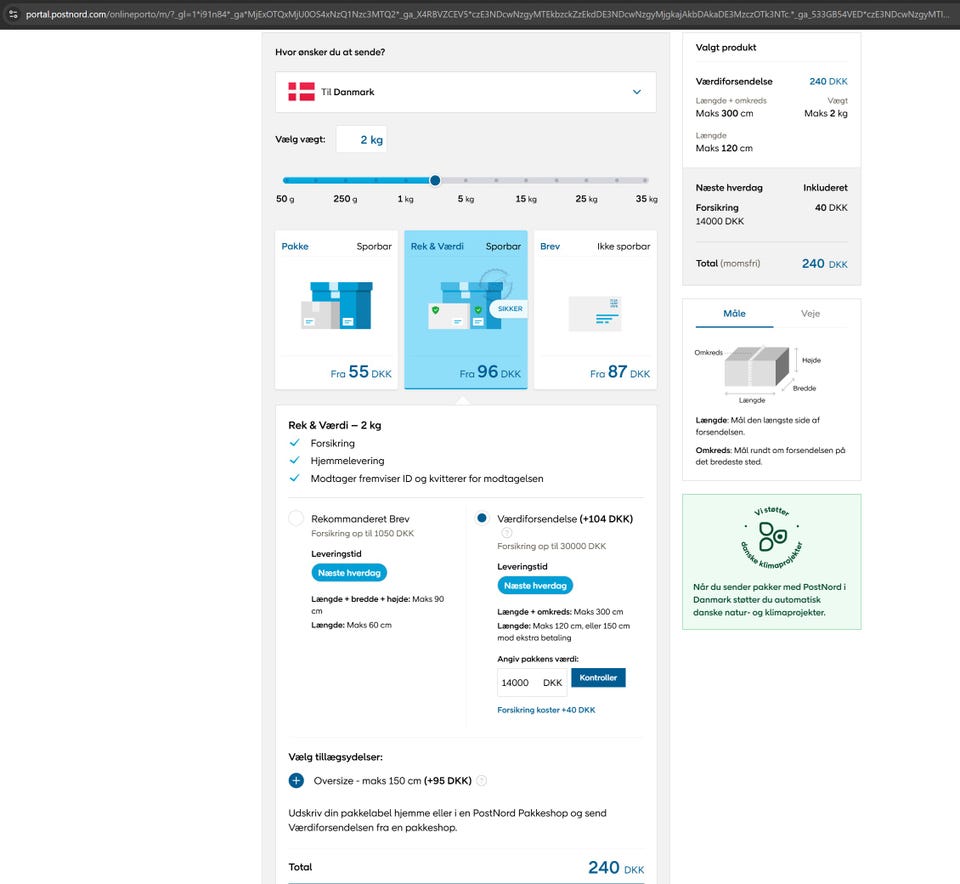This screenshot has width=960, height=884.
Task: Click the 15 kg label under slider
Action: (526, 199)
